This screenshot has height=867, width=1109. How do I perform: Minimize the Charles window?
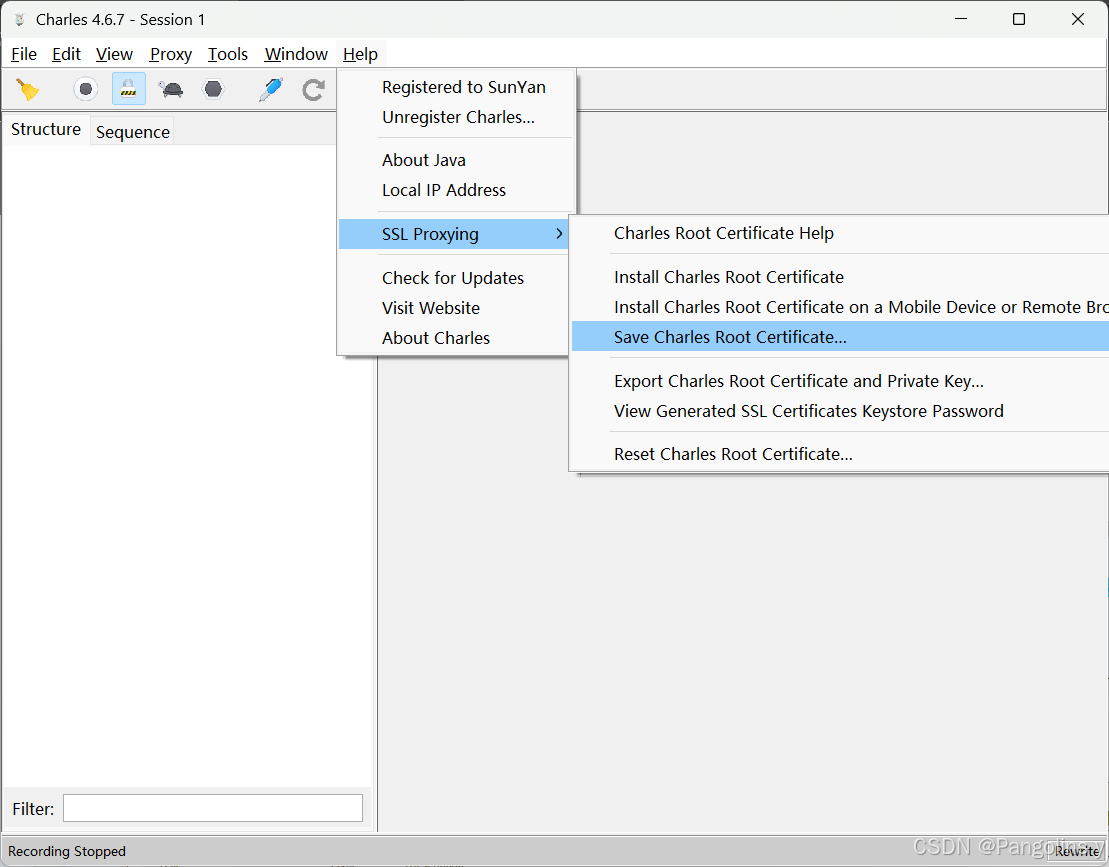(x=960, y=19)
